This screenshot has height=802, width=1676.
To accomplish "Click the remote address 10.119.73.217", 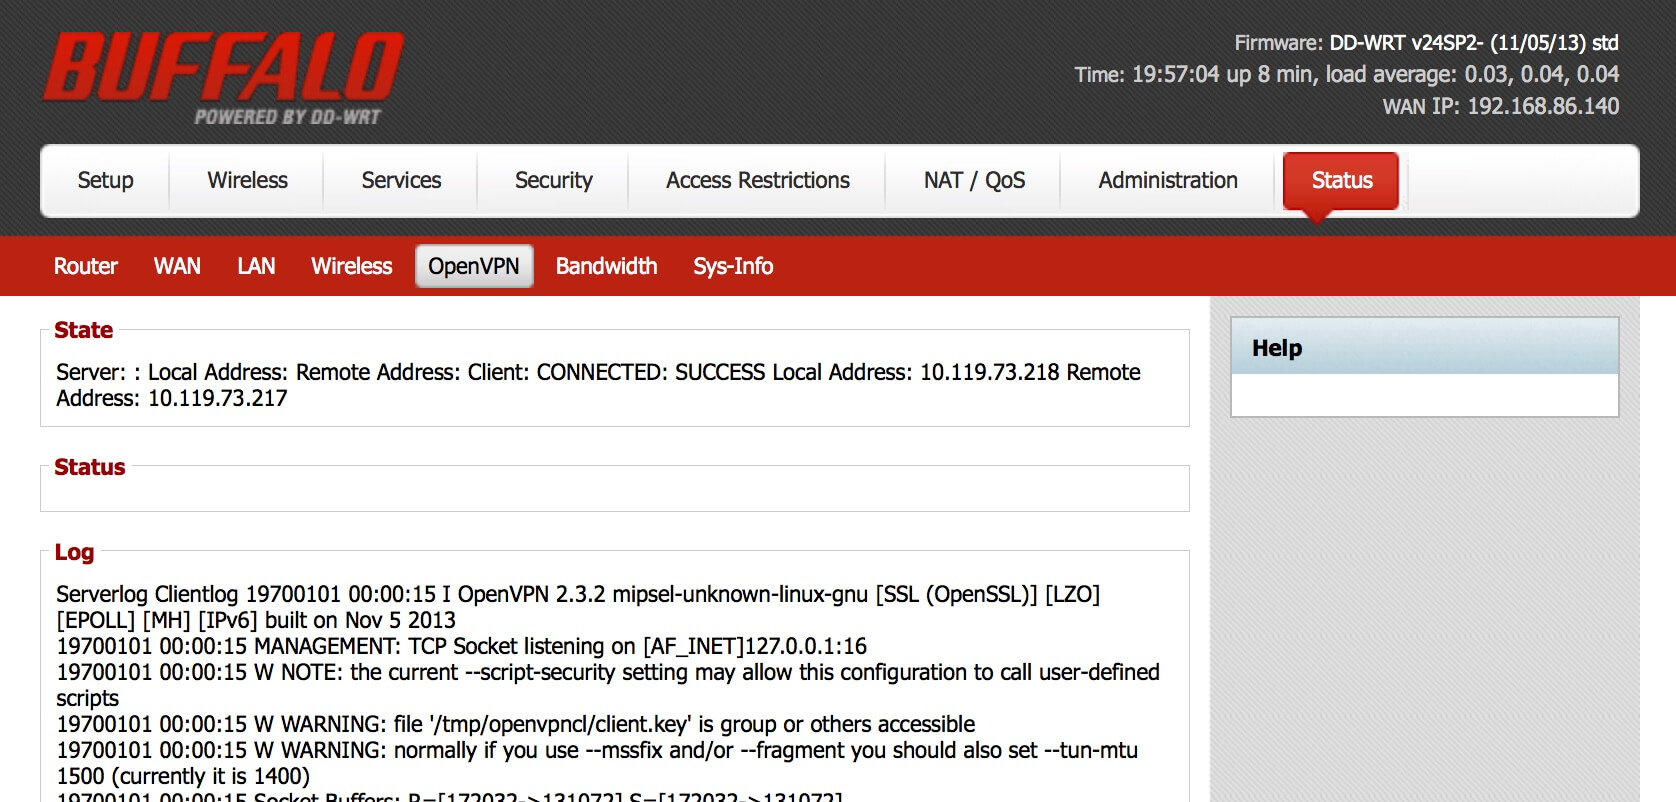I will 217,398.
